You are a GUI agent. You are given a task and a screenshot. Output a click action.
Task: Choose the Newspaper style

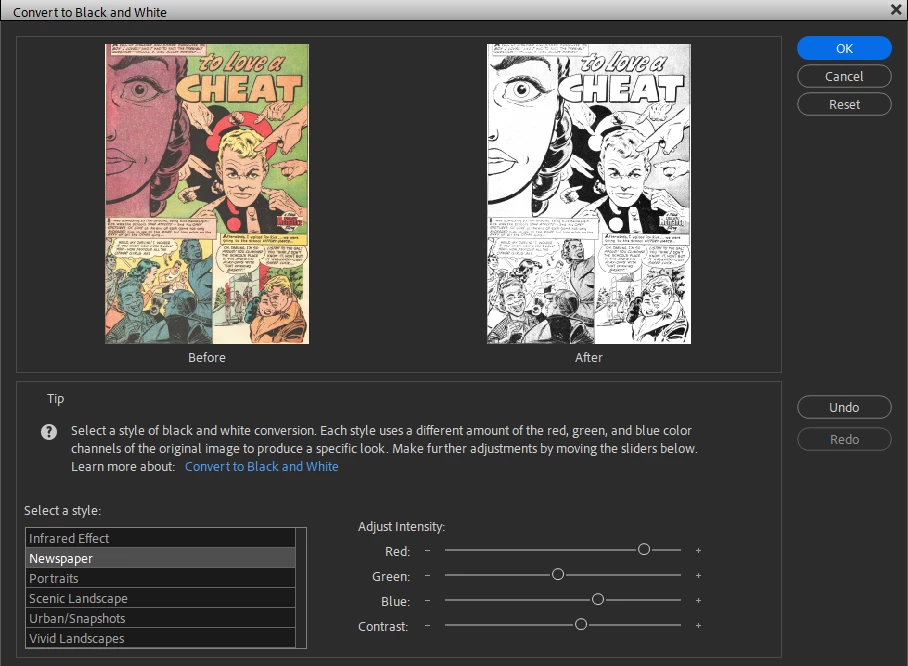(160, 558)
